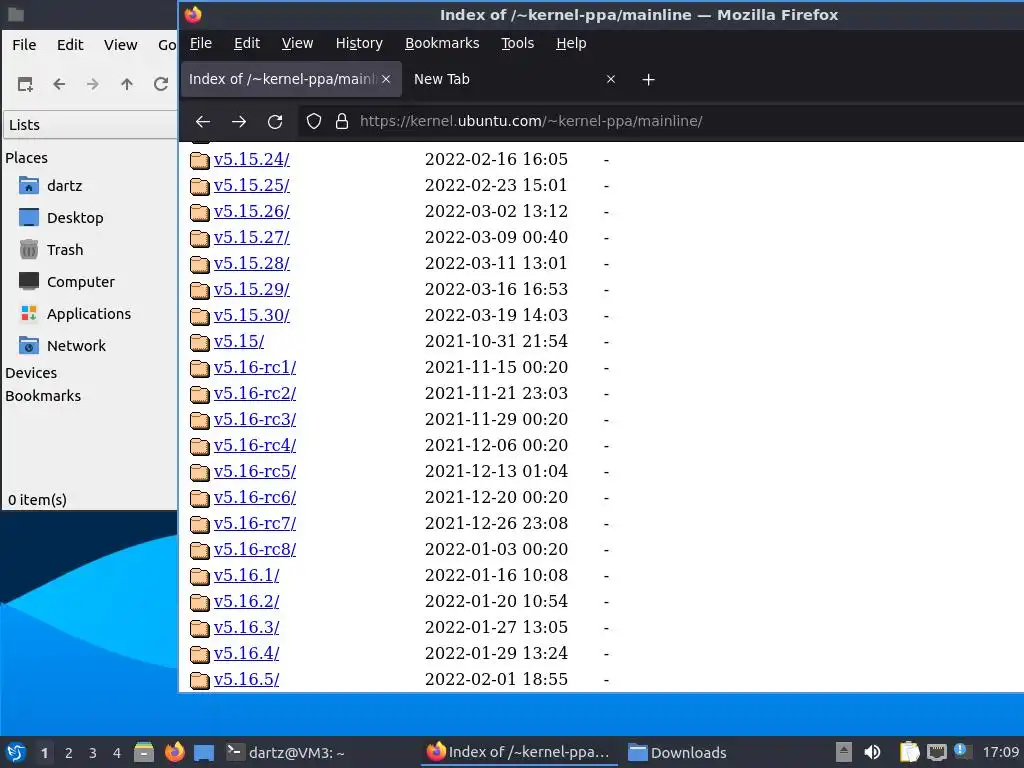This screenshot has height=768, width=1024.
Task: Go forward in file manager
Action: 93,84
